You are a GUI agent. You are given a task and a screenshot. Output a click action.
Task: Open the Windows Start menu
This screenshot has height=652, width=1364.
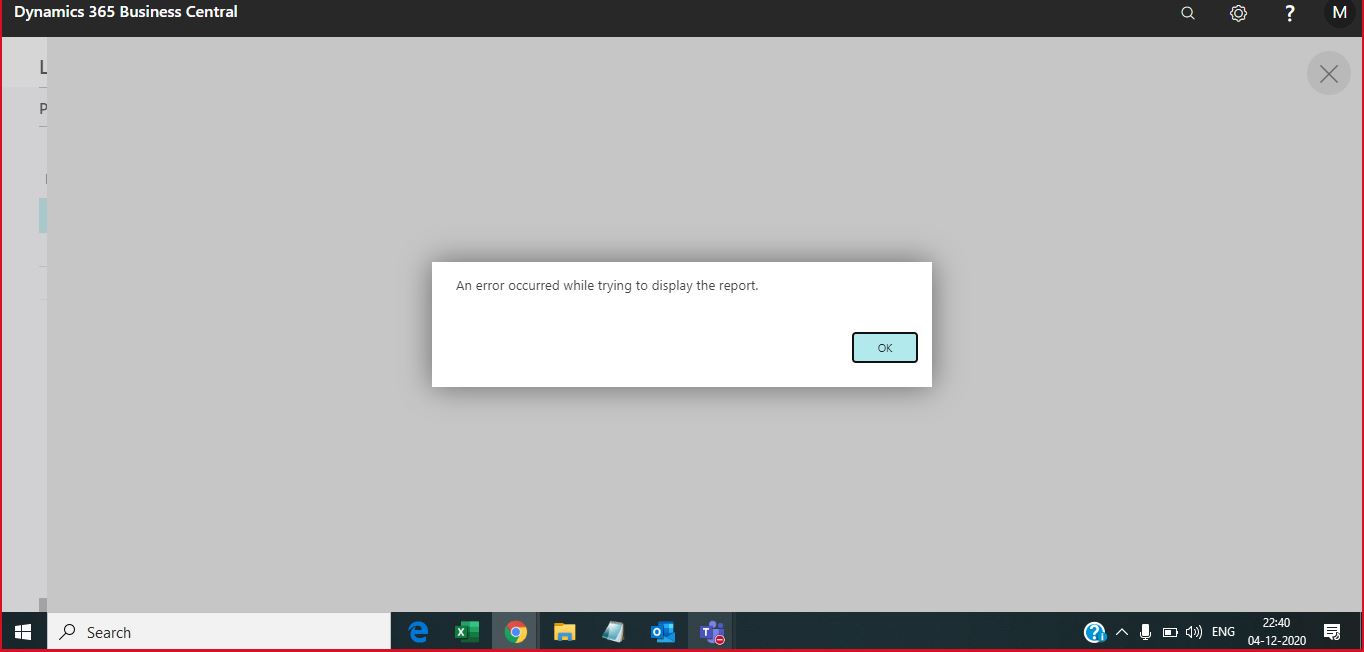pos(21,631)
